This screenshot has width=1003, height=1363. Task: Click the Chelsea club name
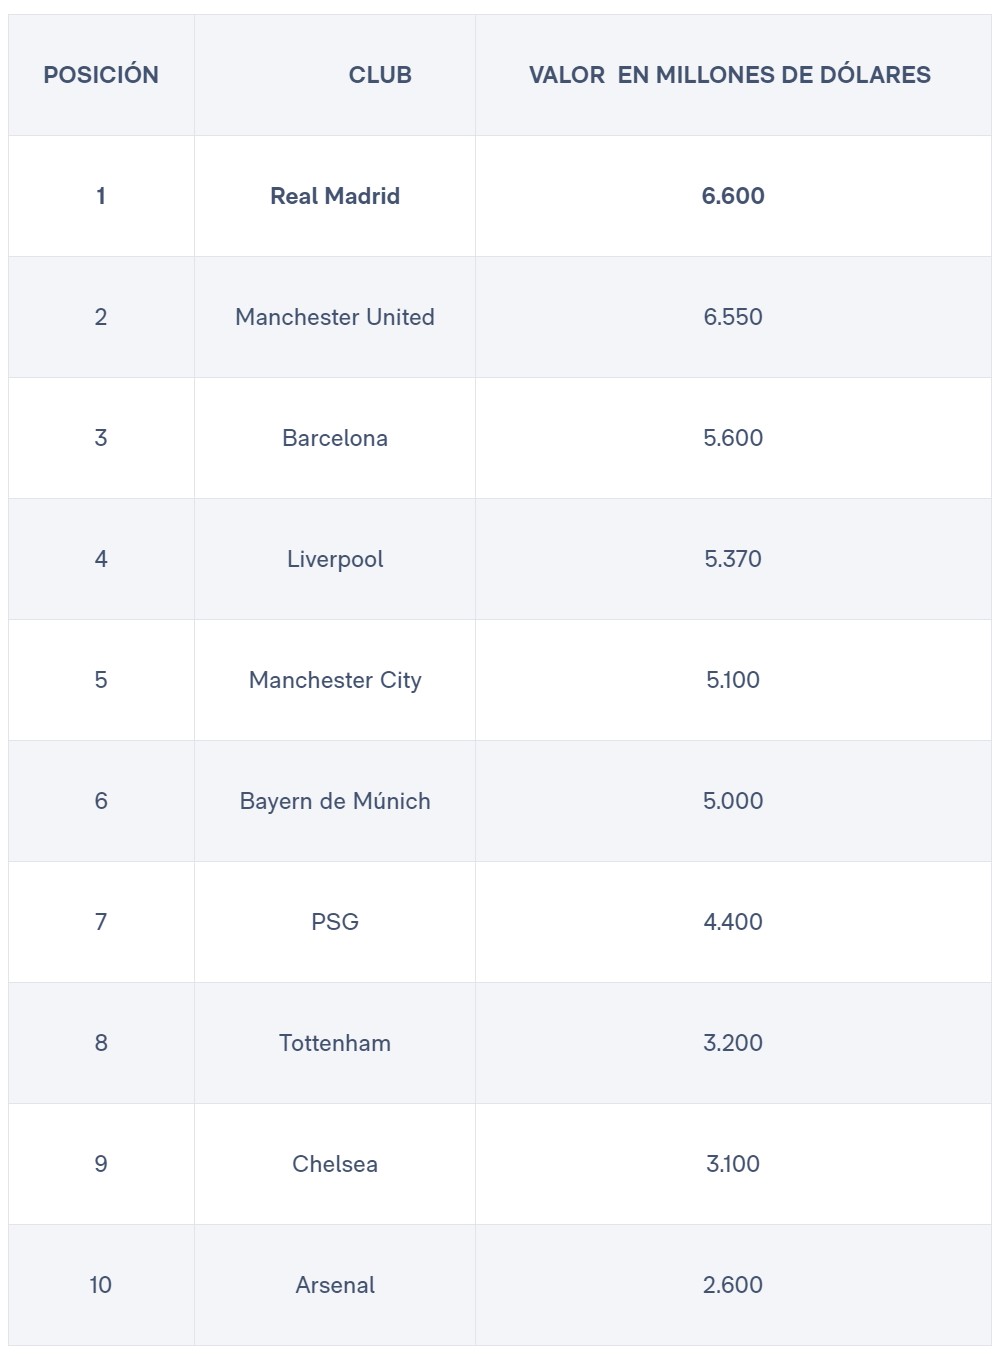point(335,1164)
